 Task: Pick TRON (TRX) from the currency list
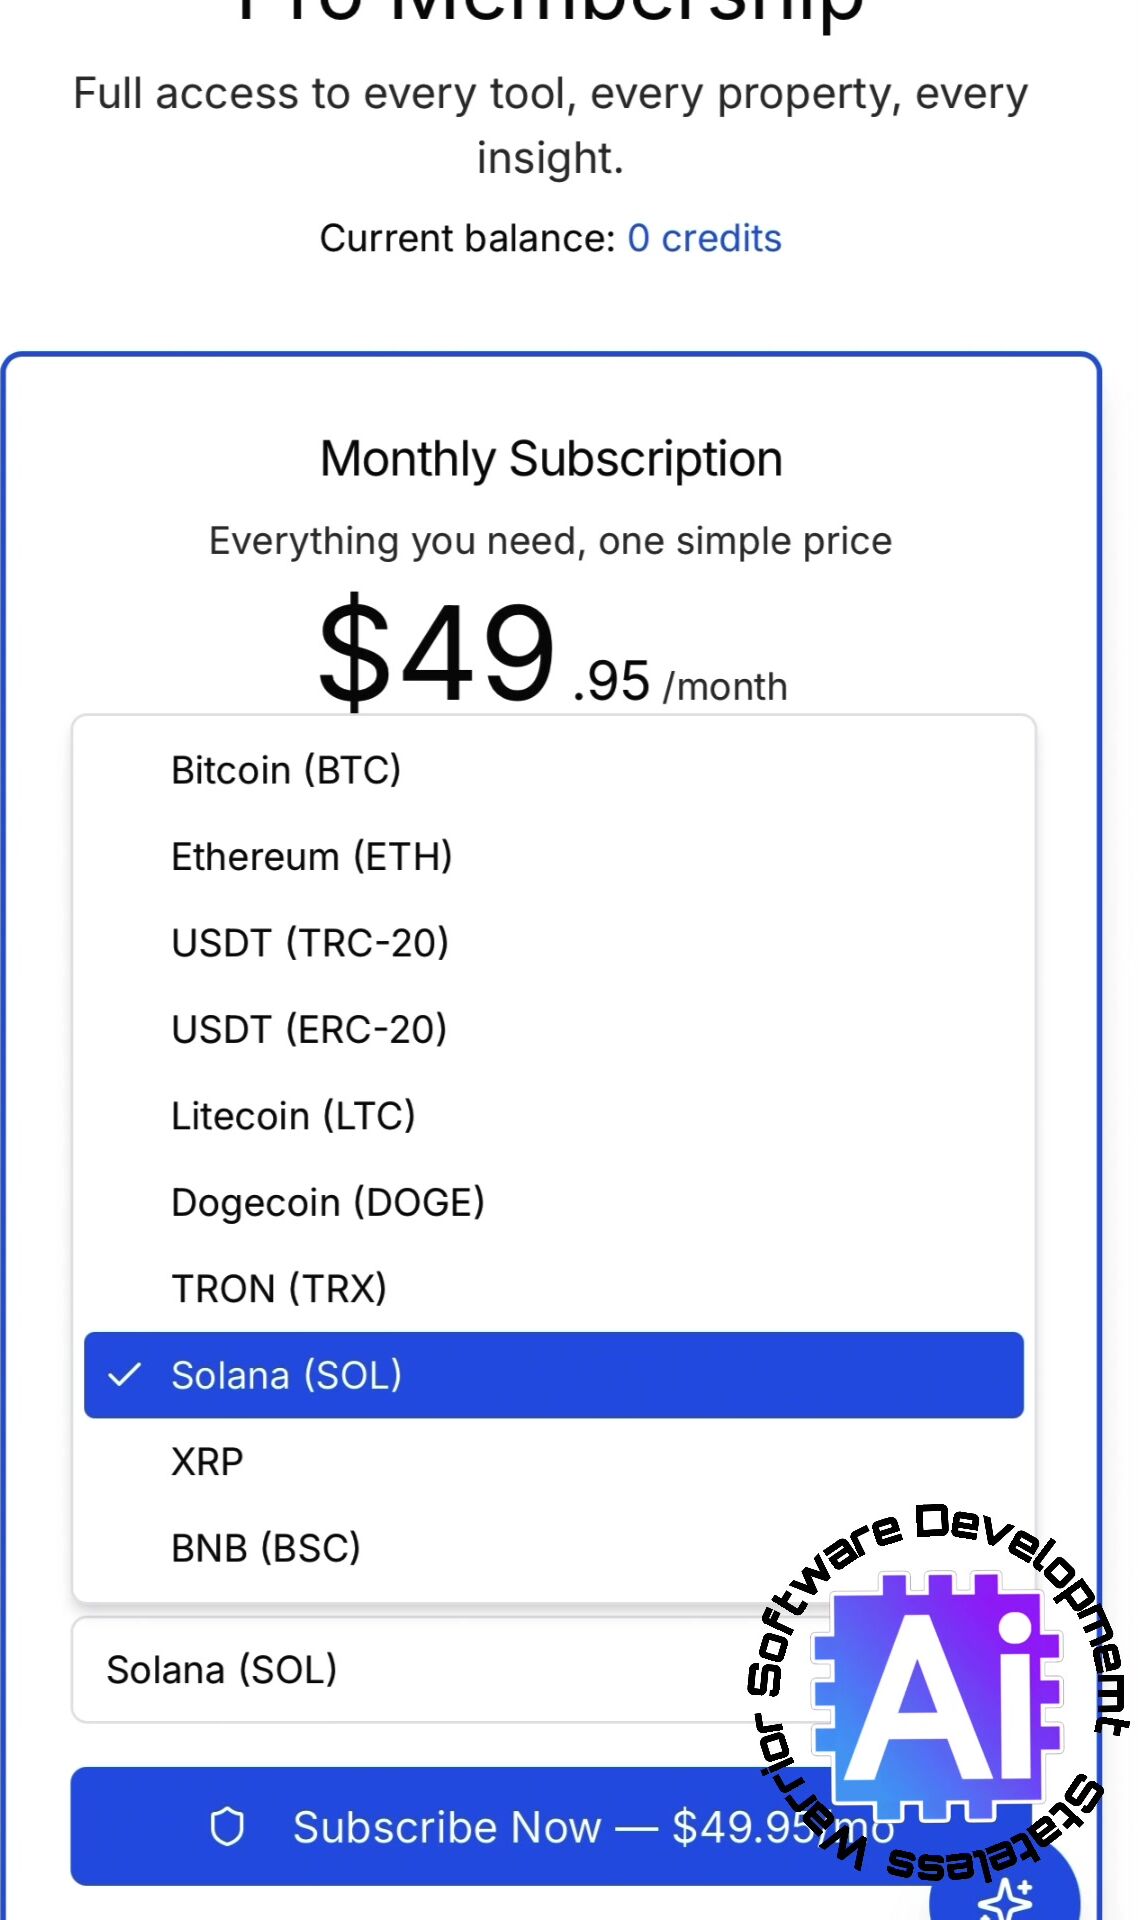click(x=279, y=1289)
